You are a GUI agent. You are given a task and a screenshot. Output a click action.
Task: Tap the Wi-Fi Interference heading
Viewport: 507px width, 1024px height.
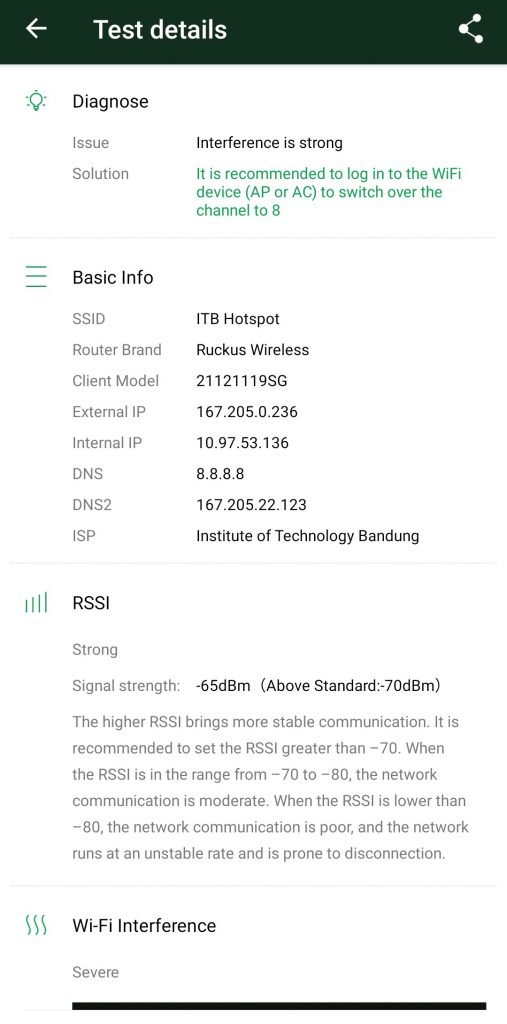coord(144,925)
